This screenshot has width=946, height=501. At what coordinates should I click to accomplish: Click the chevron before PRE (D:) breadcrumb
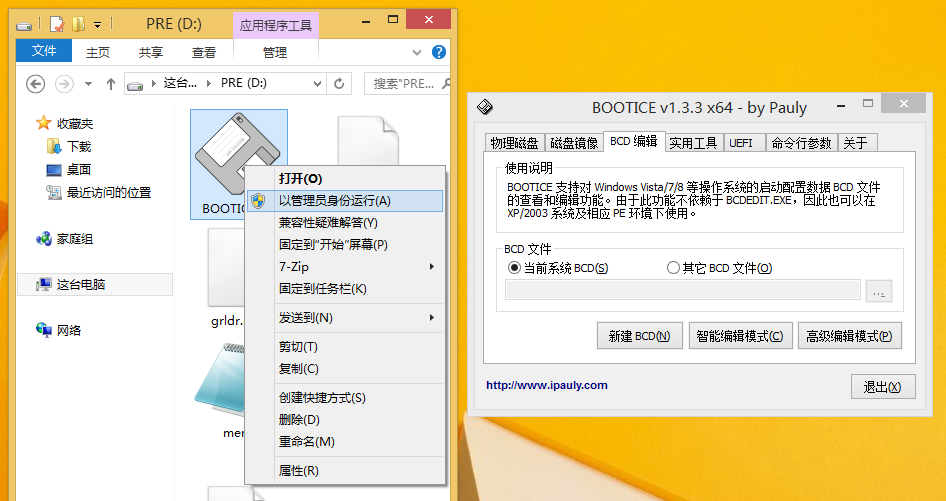[209, 83]
